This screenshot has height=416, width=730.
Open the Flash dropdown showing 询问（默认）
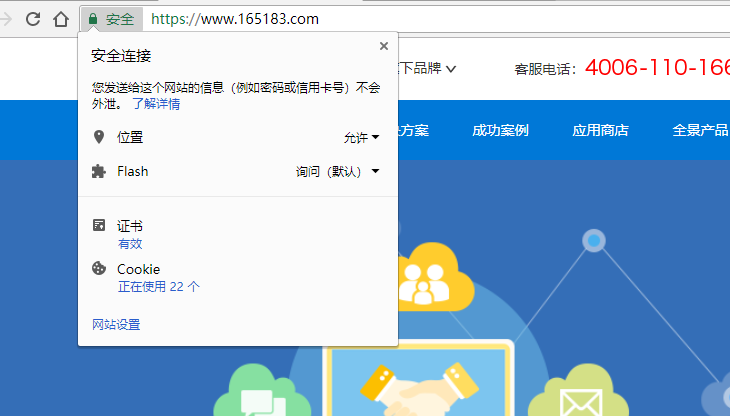click(338, 172)
